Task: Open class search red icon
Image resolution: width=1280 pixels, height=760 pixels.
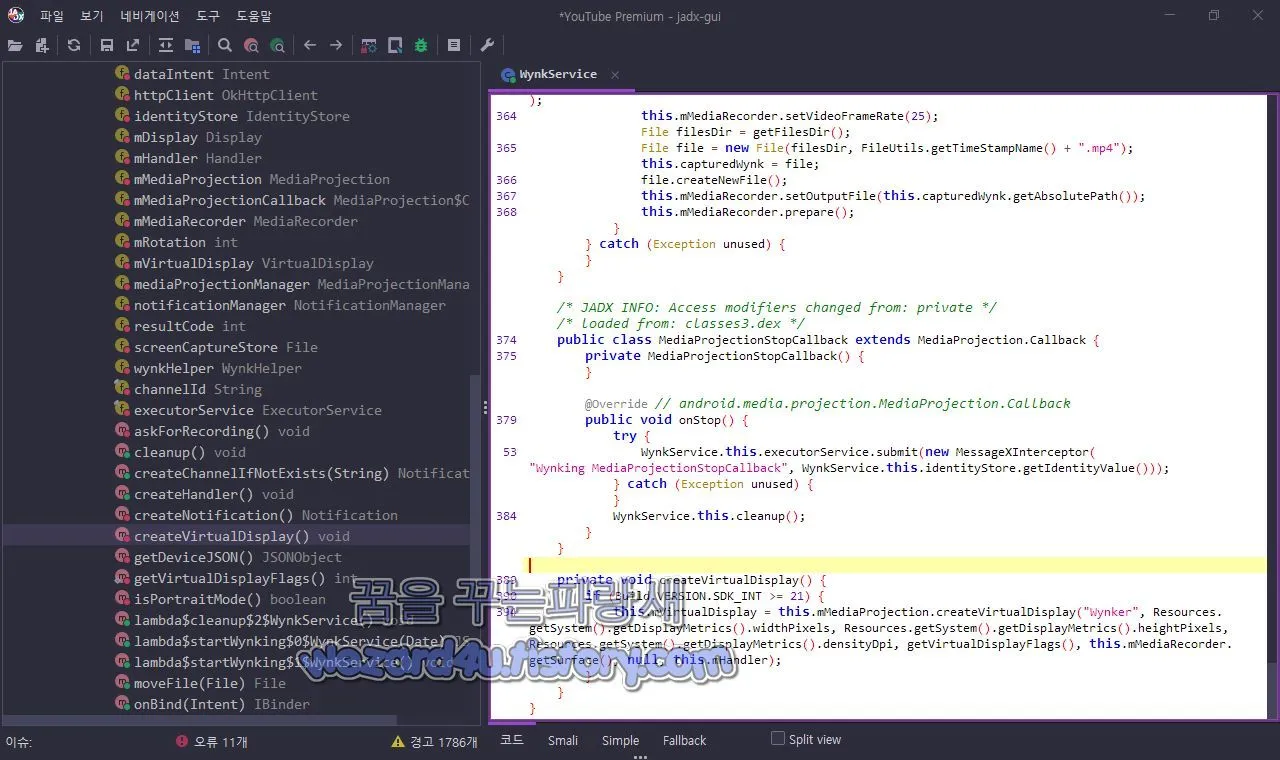Action: [251, 45]
